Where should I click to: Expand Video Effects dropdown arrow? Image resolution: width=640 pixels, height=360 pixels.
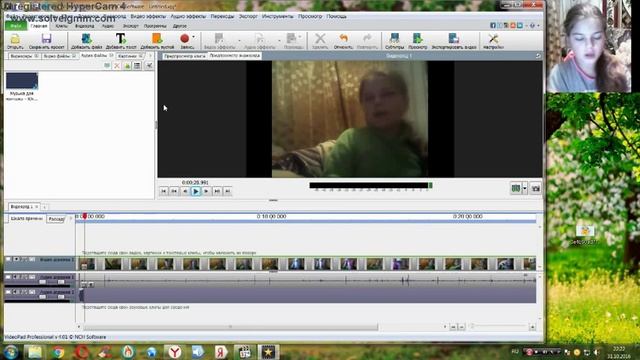240,40
